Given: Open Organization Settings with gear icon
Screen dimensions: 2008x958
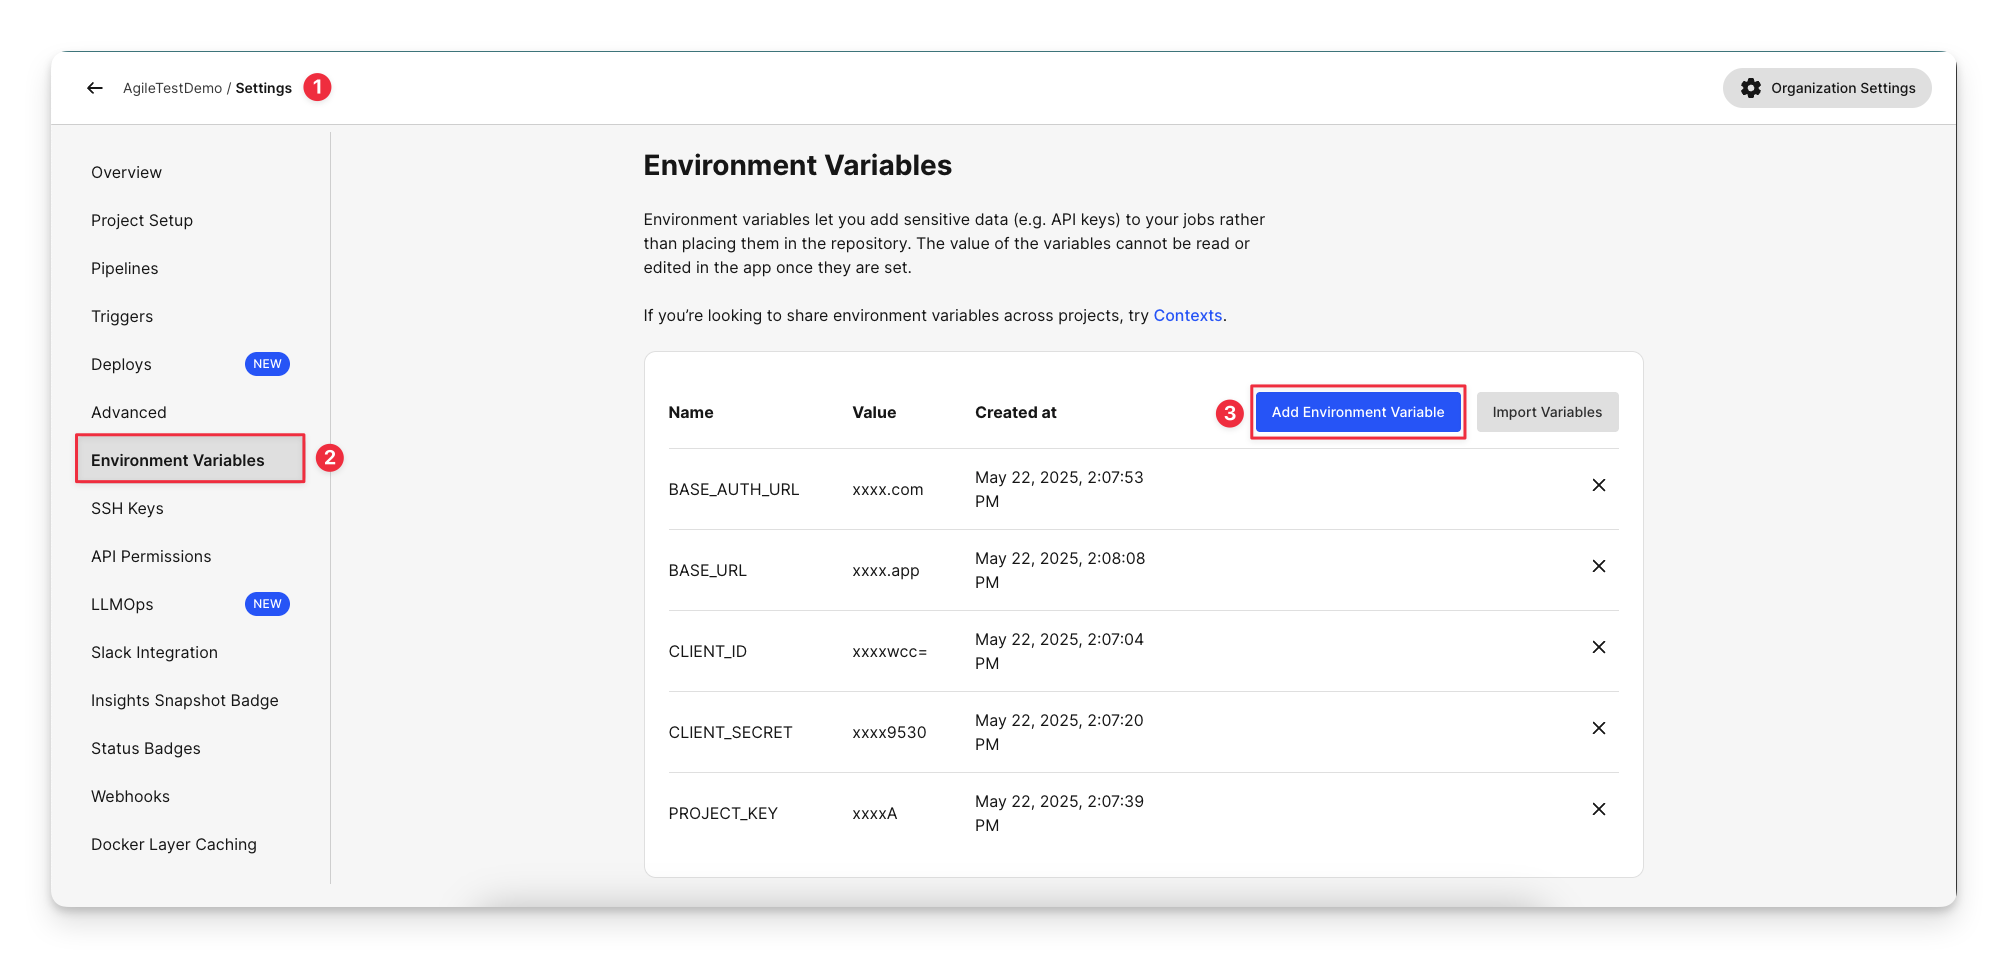Looking at the screenshot, I should point(1826,88).
